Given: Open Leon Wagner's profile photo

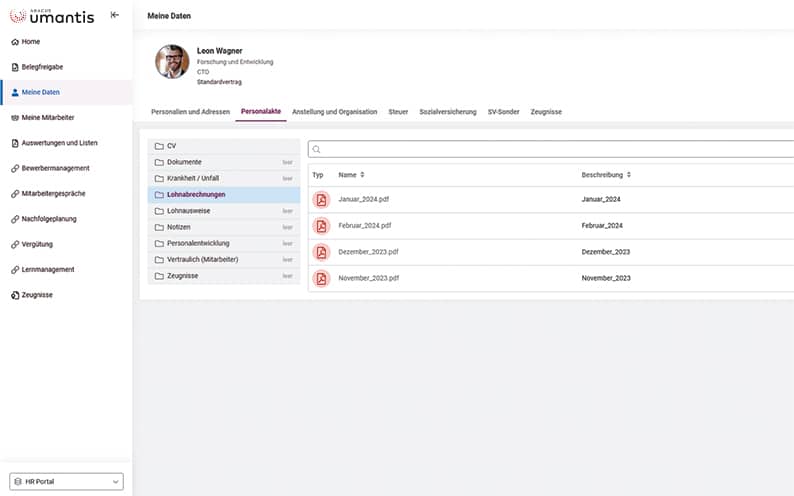Looking at the screenshot, I should click(x=172, y=61).
